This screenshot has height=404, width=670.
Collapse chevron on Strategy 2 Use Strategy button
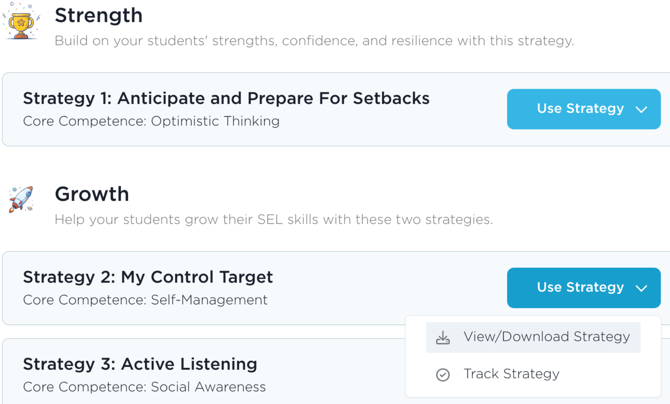pos(641,288)
